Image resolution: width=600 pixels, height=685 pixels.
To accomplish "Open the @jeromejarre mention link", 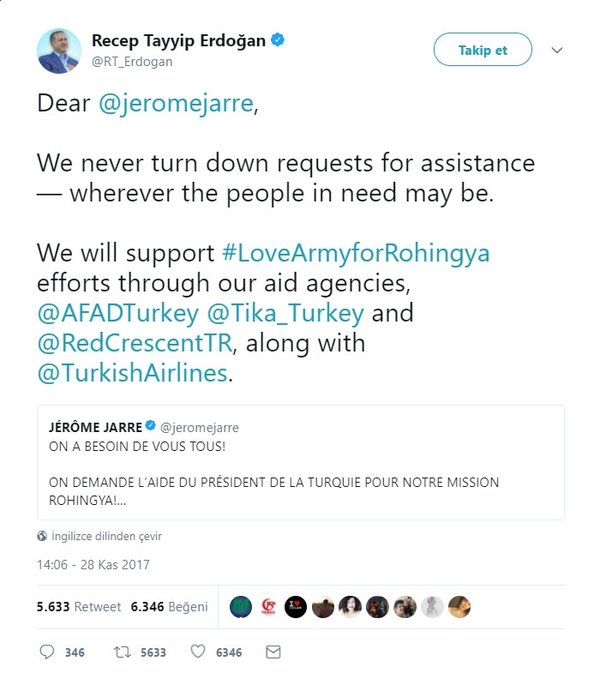I will click(177, 103).
